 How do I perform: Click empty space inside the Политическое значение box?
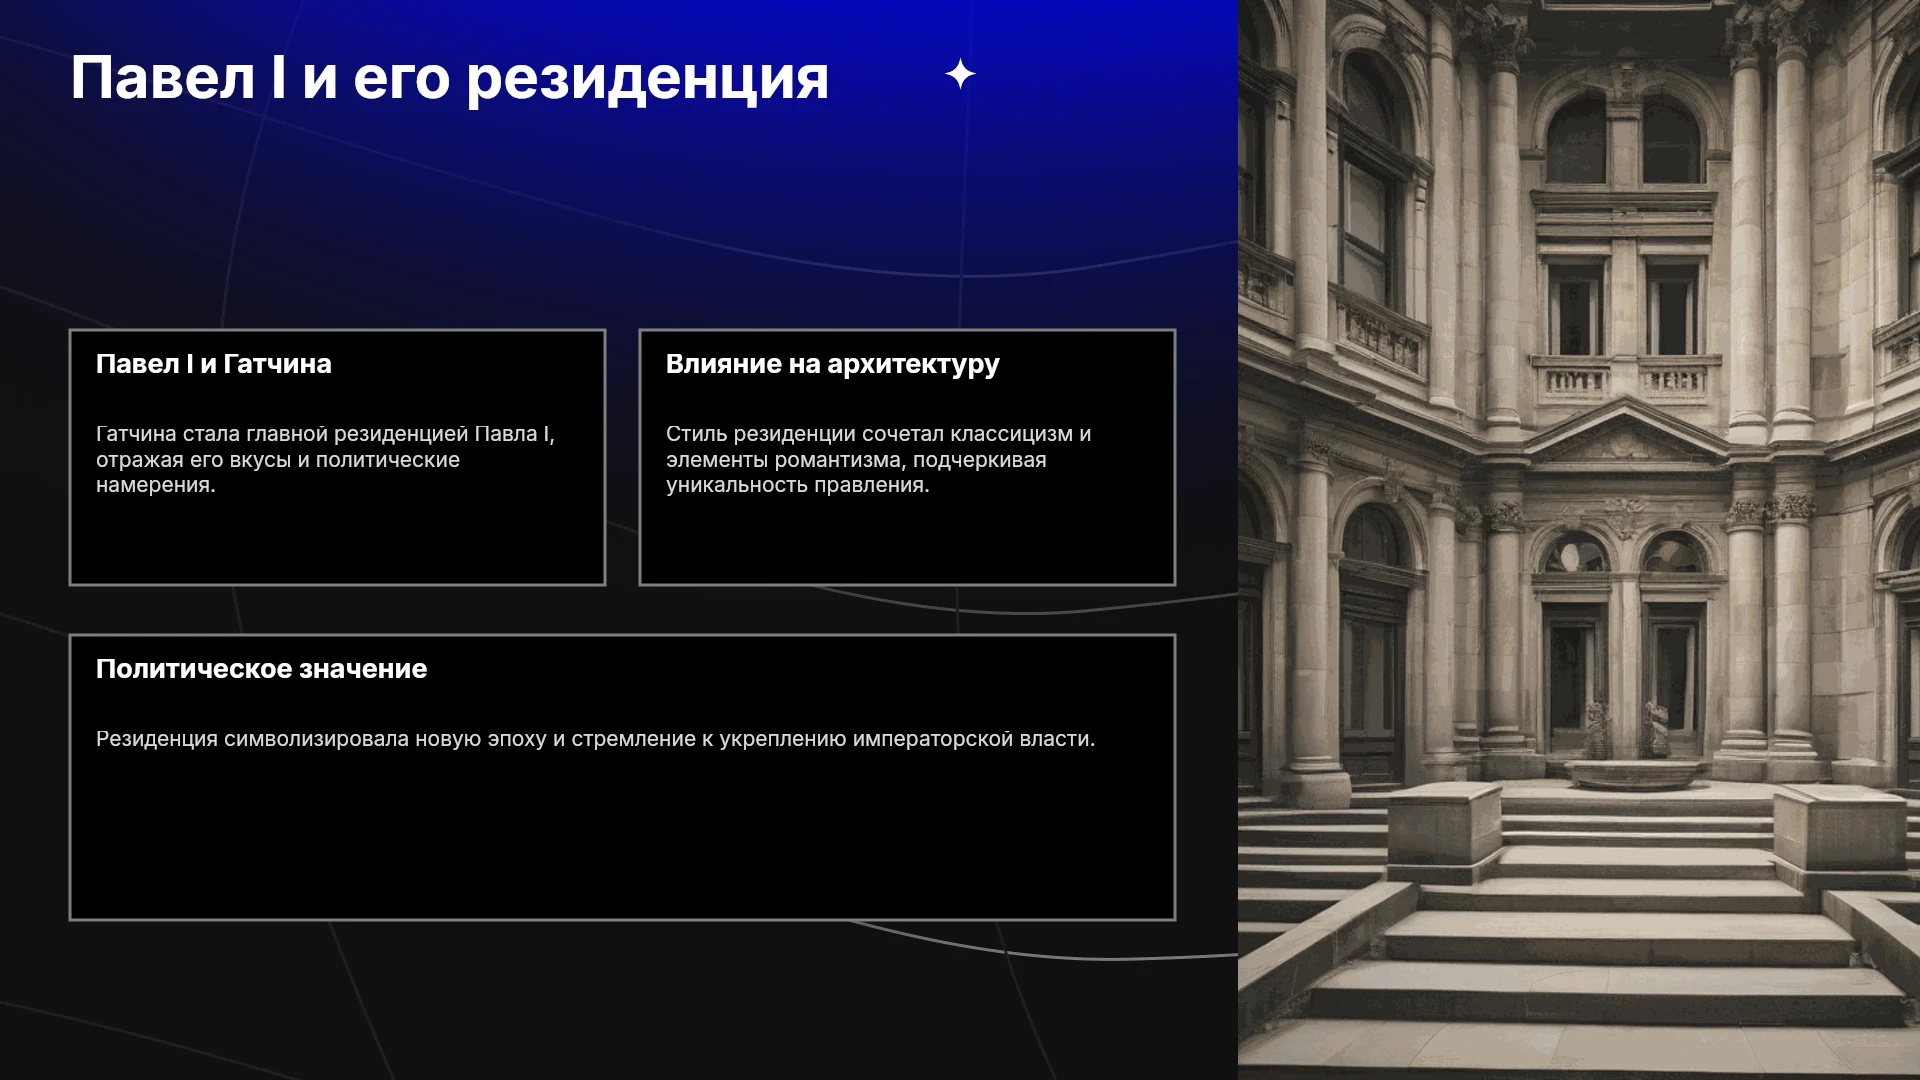(620, 840)
